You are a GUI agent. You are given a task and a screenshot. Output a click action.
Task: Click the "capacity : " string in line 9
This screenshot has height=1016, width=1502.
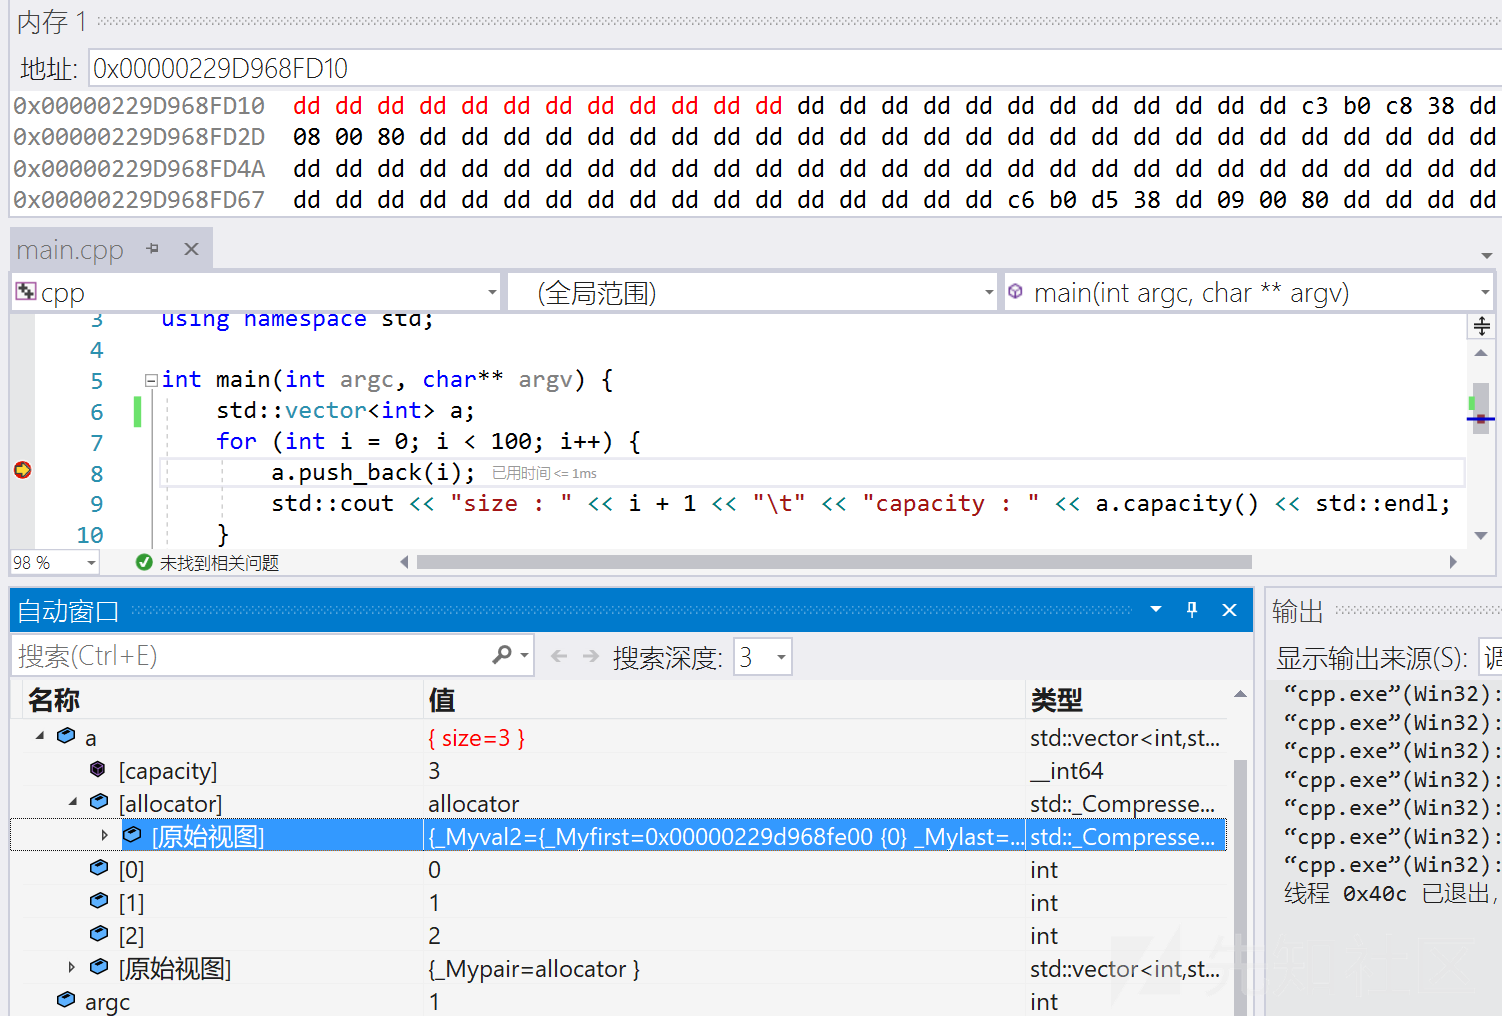point(950,503)
